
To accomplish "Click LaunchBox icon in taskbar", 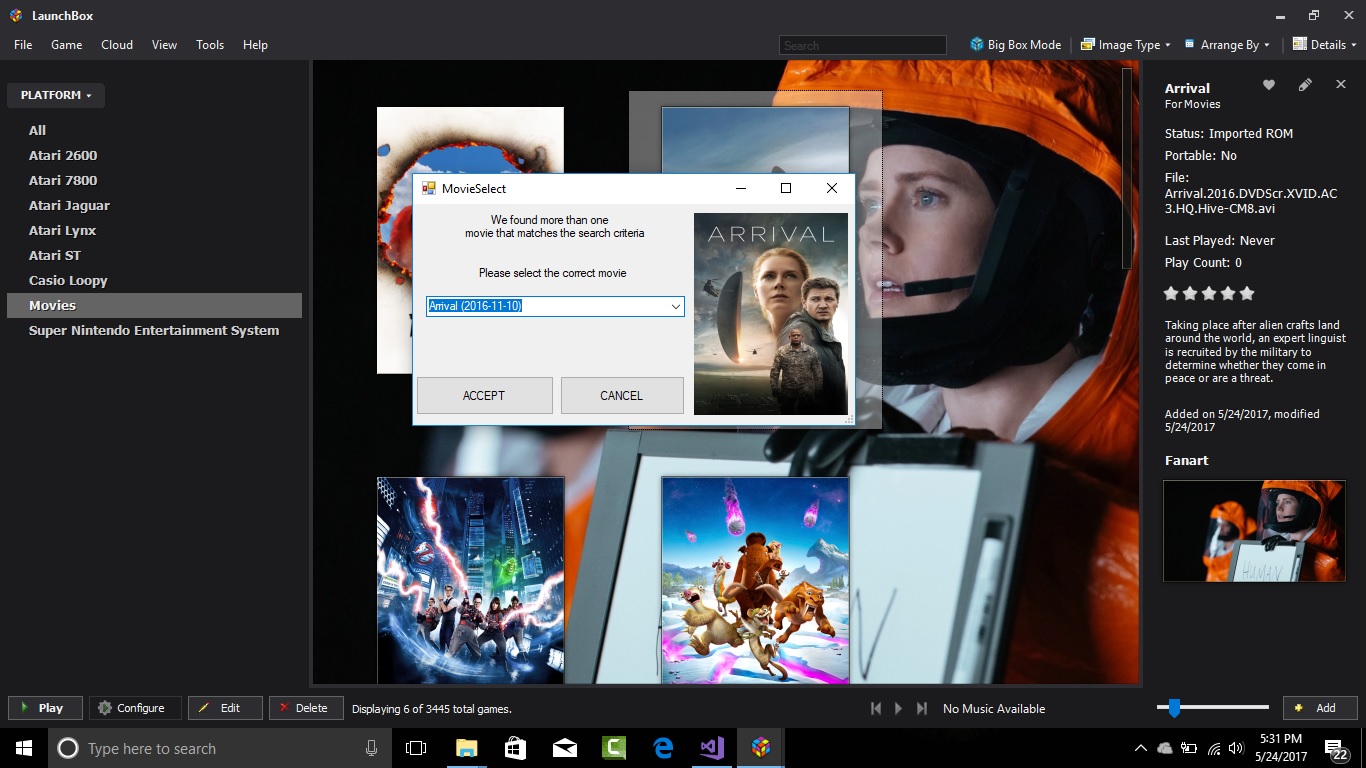I will tap(760, 748).
